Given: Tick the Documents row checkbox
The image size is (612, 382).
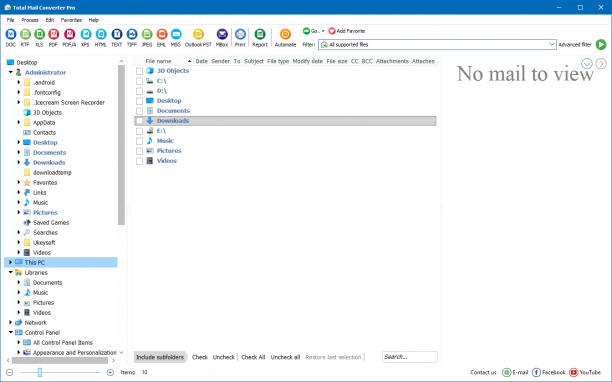Looking at the screenshot, I should coord(139,111).
